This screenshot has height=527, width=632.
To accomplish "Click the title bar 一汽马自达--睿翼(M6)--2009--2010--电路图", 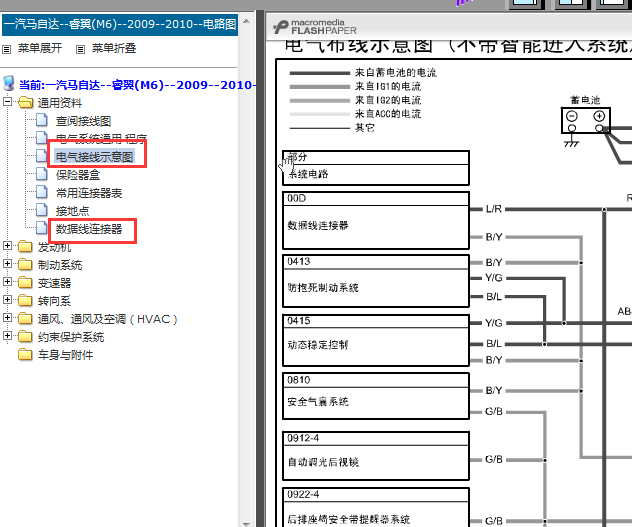I will tap(120, 25).
